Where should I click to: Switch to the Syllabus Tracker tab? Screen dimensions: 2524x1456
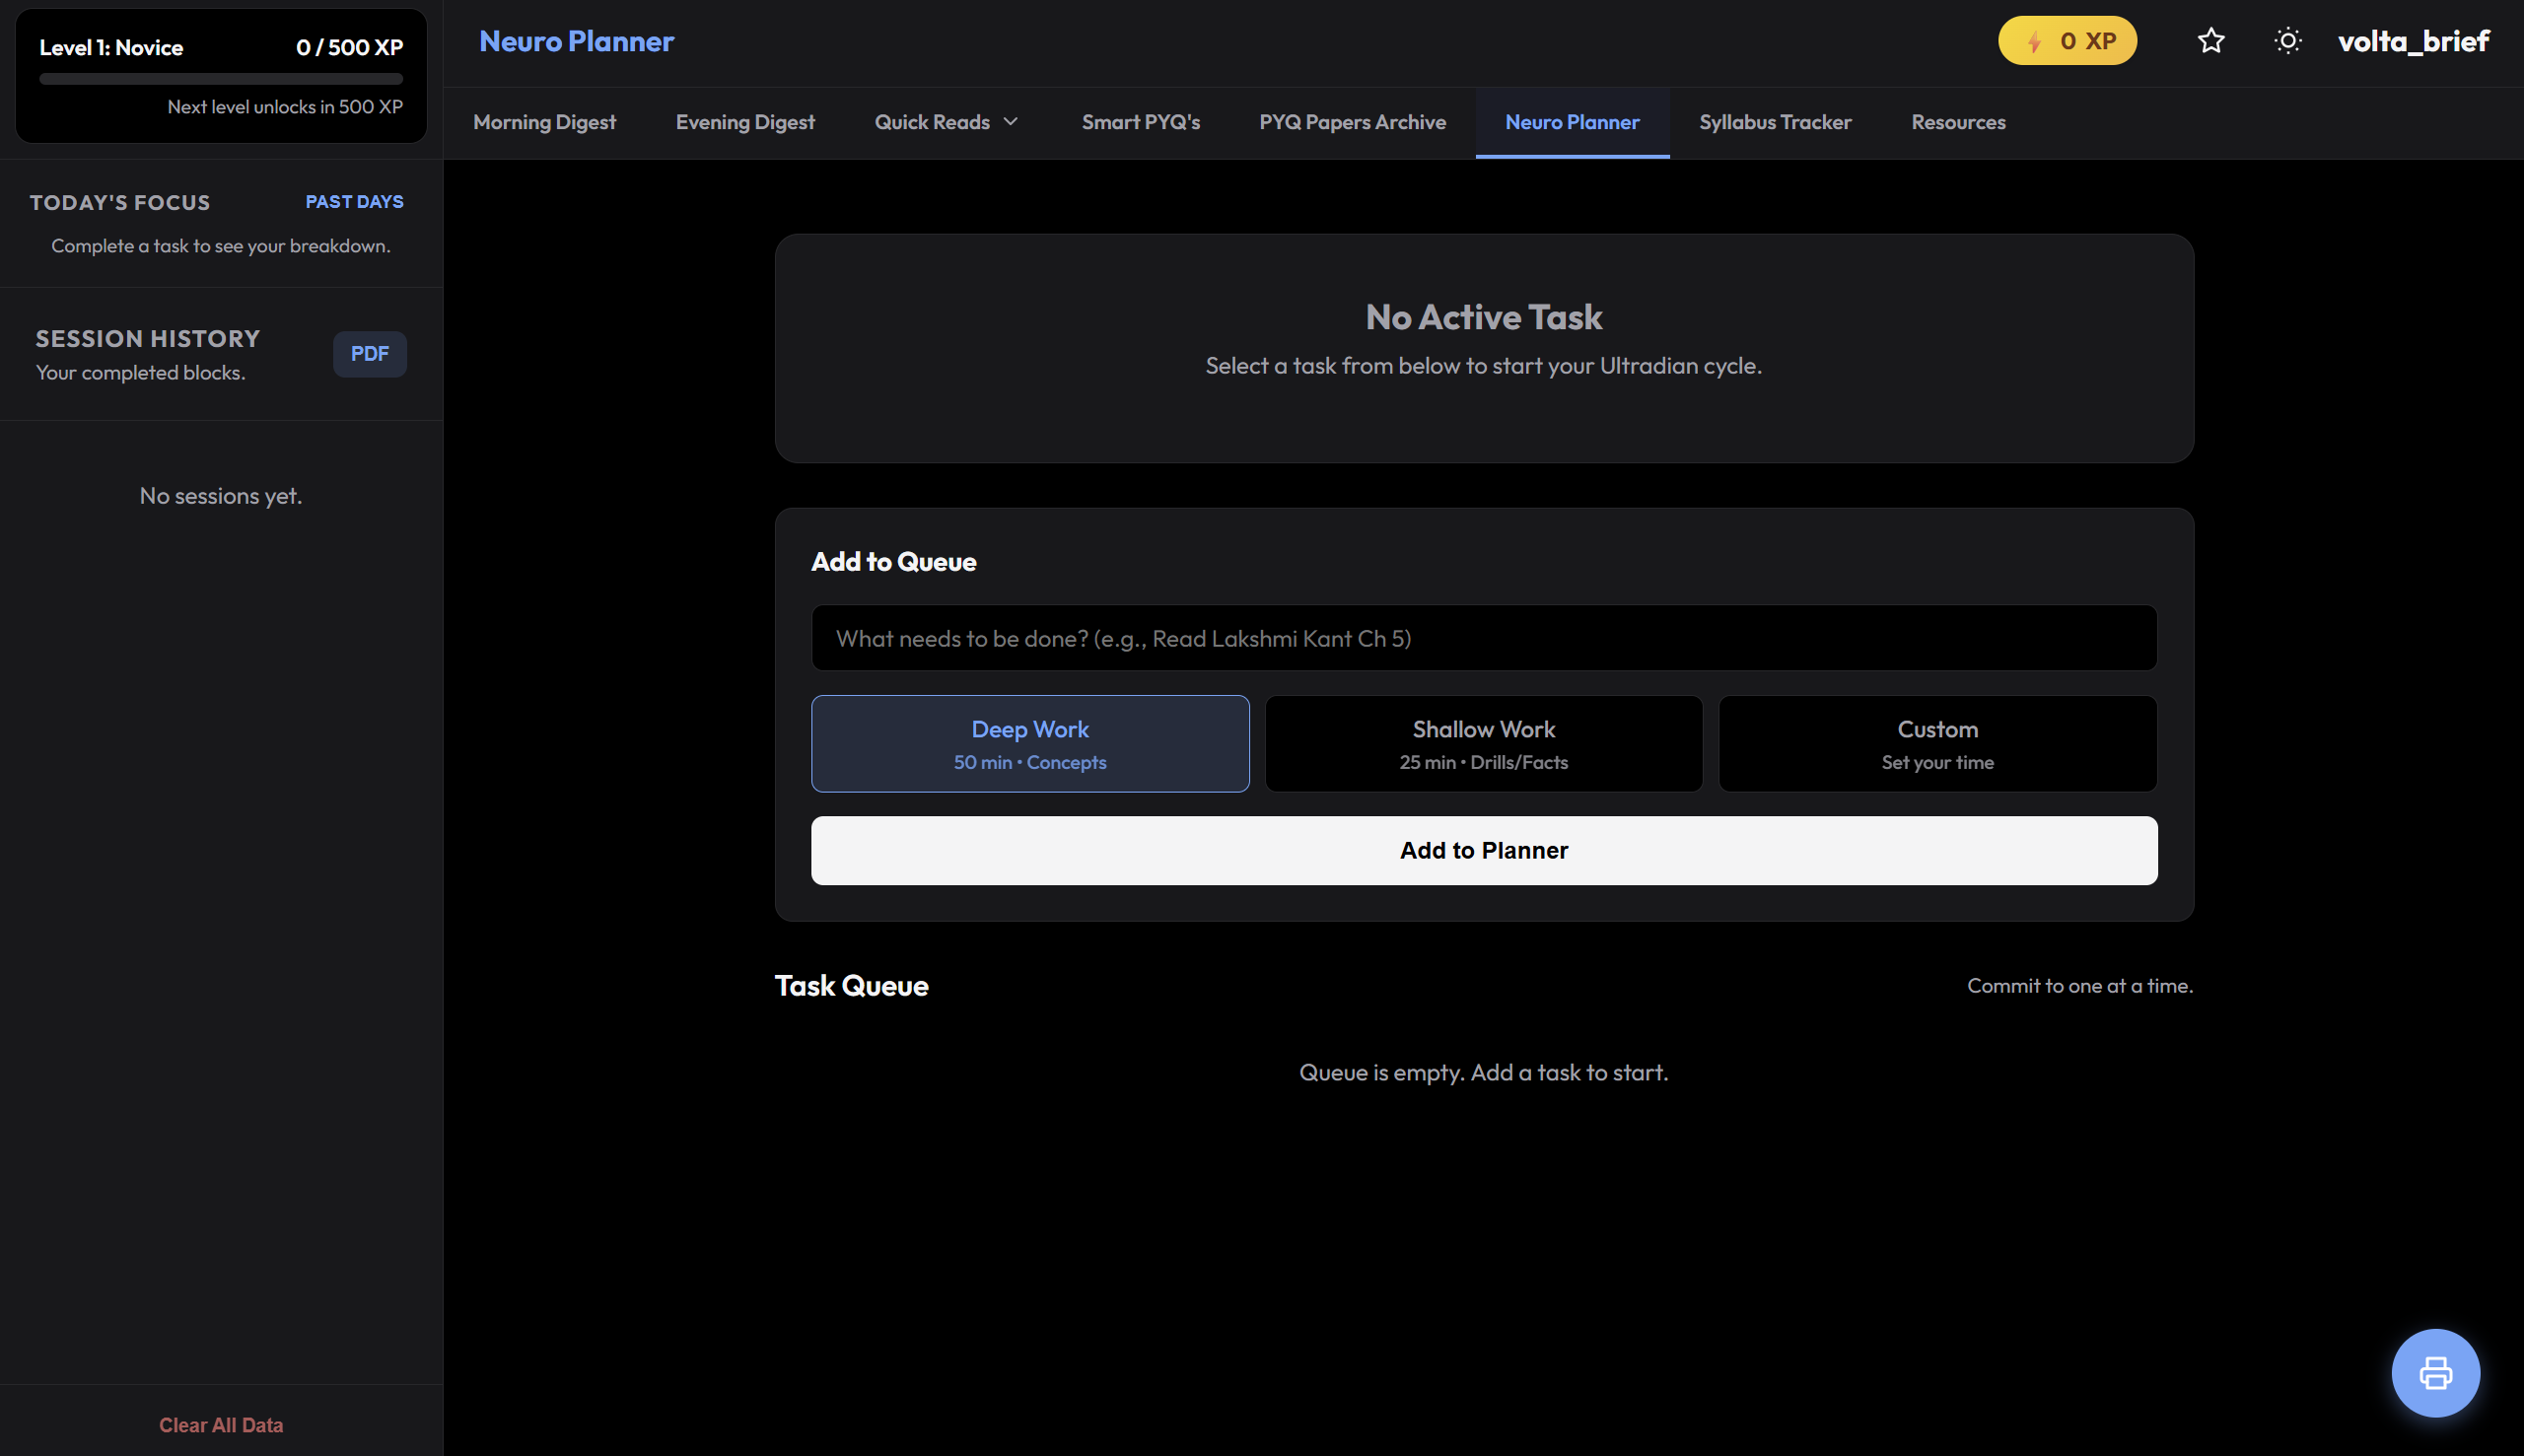coord(1774,122)
